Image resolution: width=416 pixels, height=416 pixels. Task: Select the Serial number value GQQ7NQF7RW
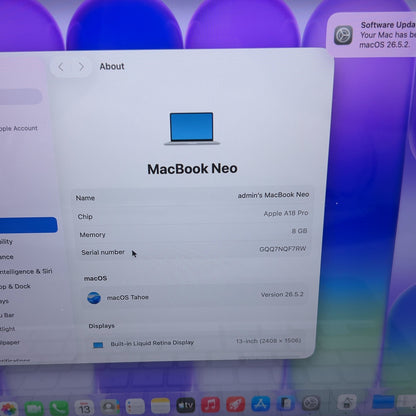pos(283,249)
